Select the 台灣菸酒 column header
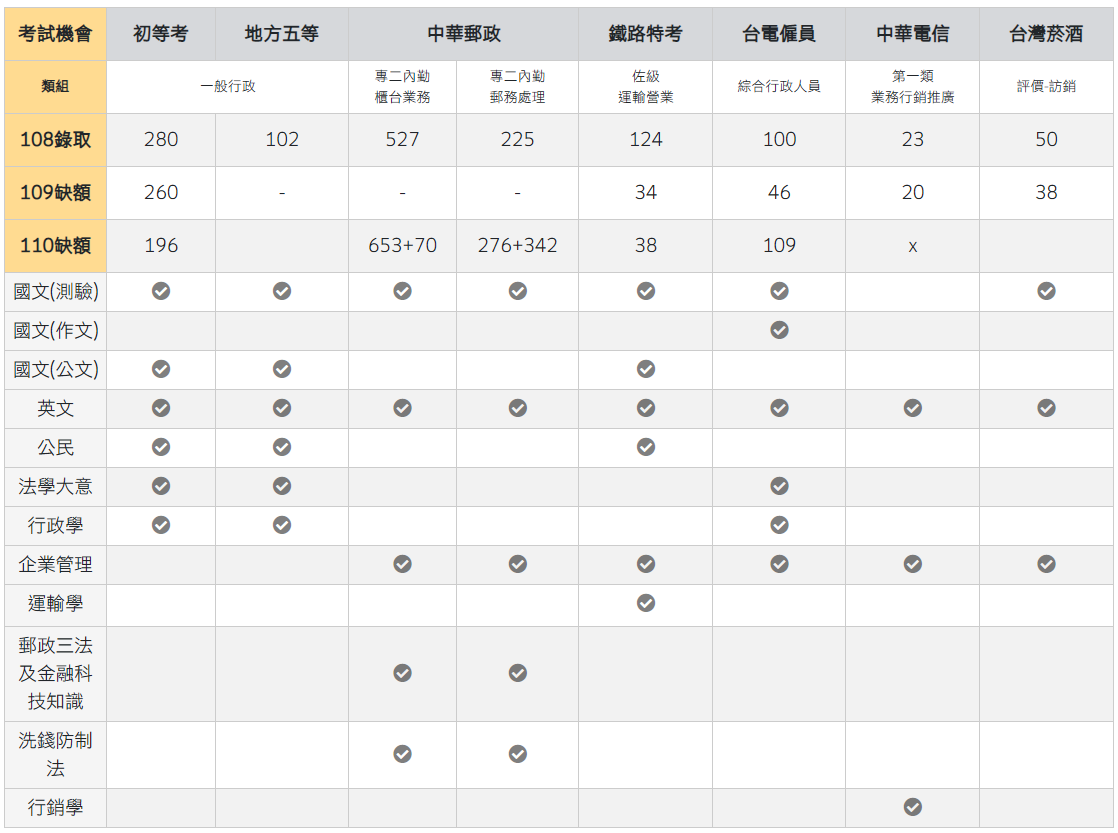This screenshot has width=1118, height=833. point(1047,34)
